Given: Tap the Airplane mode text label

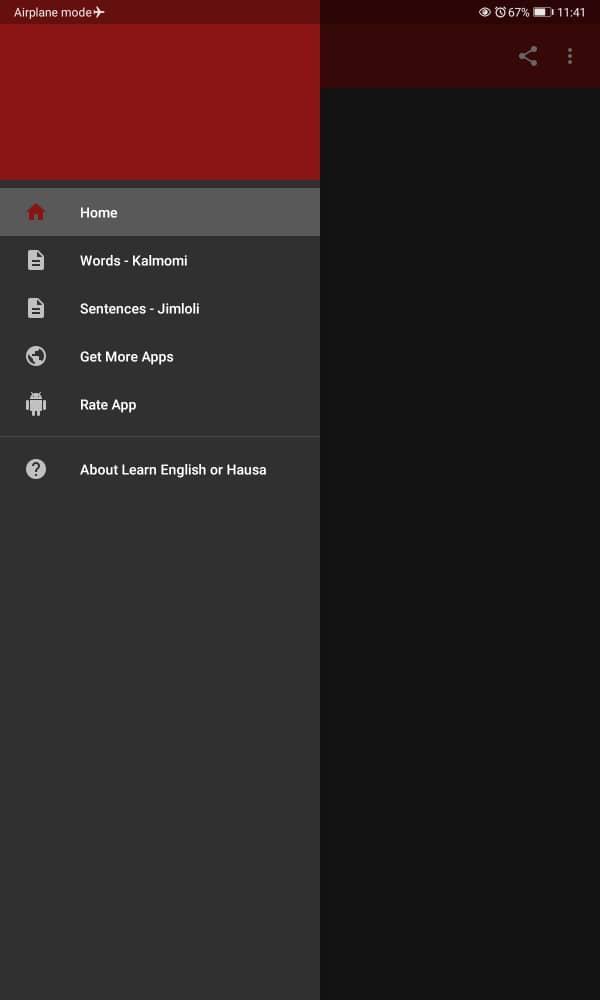Looking at the screenshot, I should (x=53, y=12).
